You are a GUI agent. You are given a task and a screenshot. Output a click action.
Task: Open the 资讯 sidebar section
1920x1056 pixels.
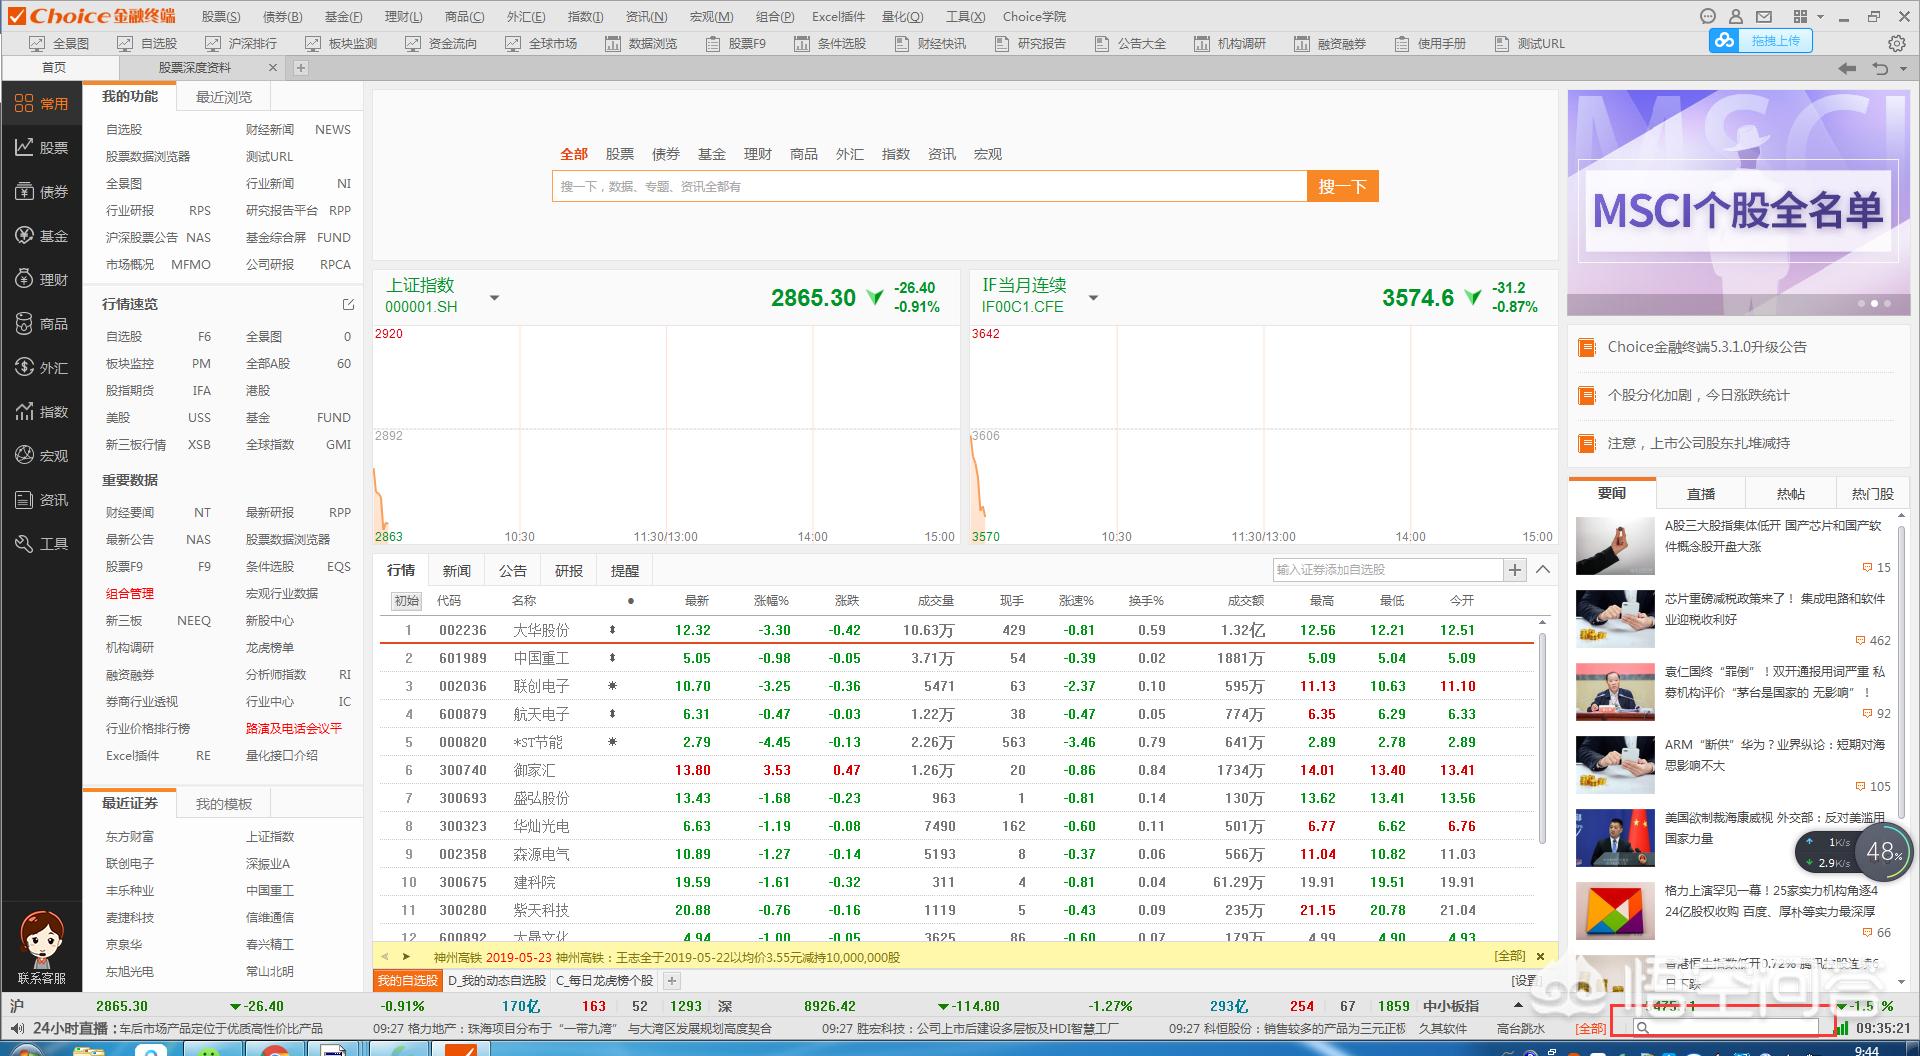[x=41, y=500]
